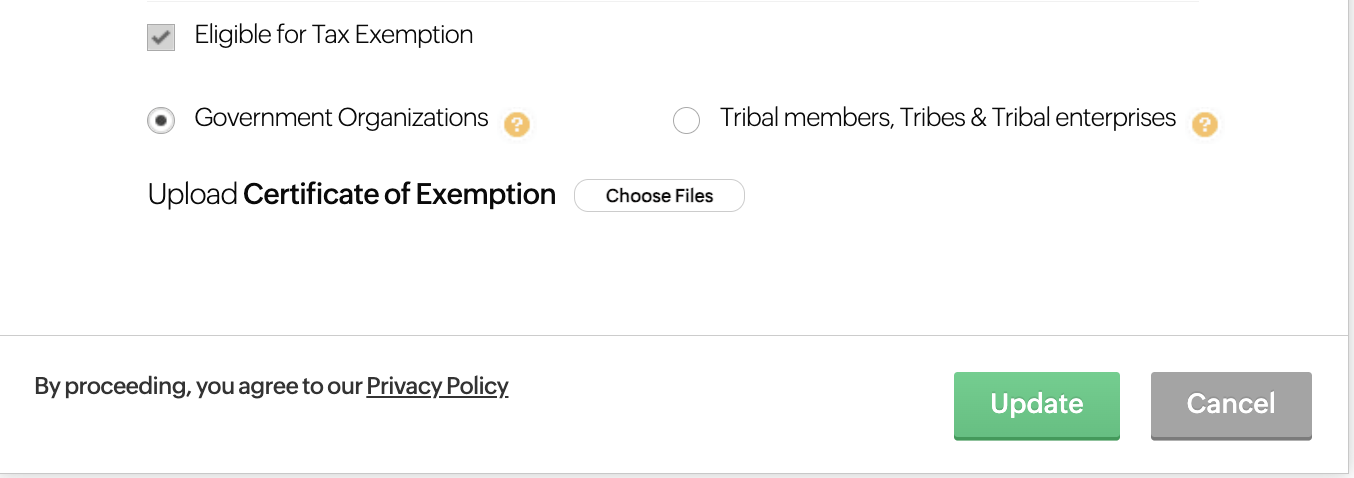Click the green Update button
This screenshot has height=478, width=1354.
tap(1036, 405)
